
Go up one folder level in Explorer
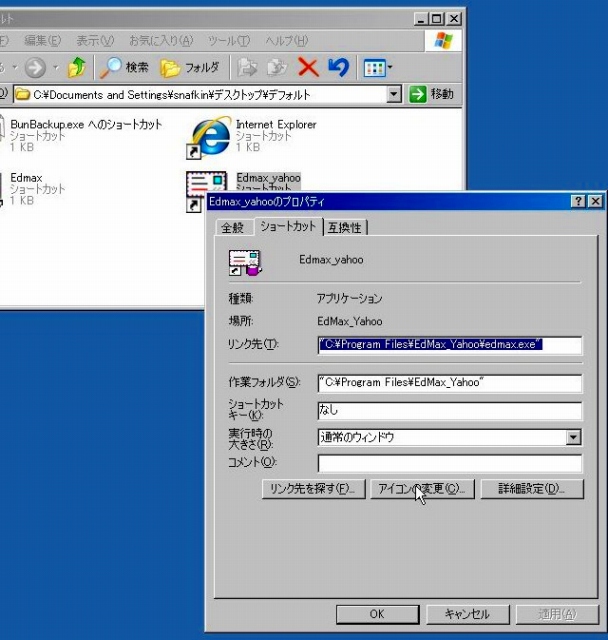77,67
